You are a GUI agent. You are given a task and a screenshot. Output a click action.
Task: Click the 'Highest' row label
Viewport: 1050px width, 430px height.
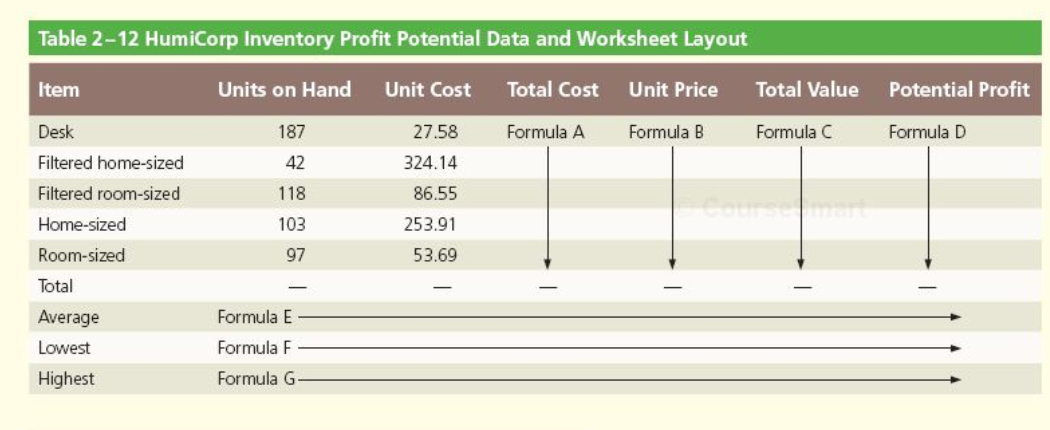tap(66, 378)
